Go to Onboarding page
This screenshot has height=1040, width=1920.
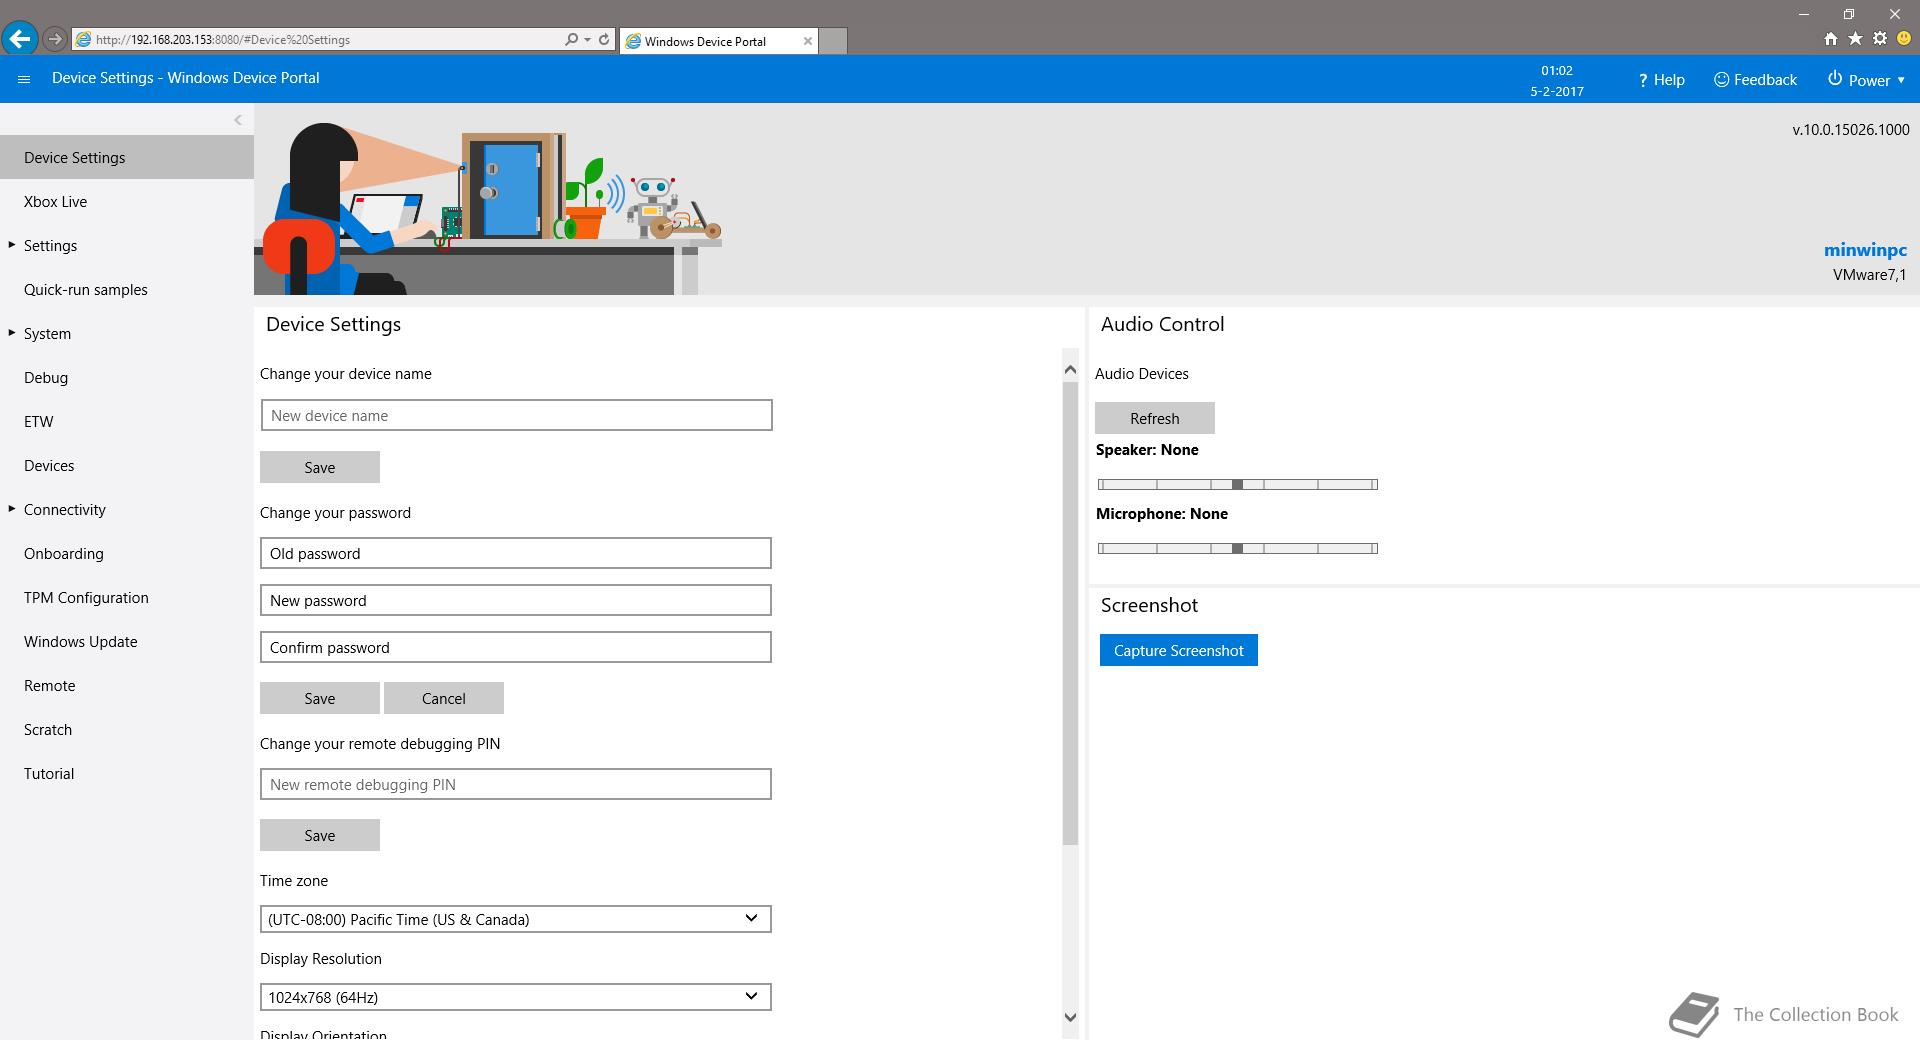coord(63,553)
